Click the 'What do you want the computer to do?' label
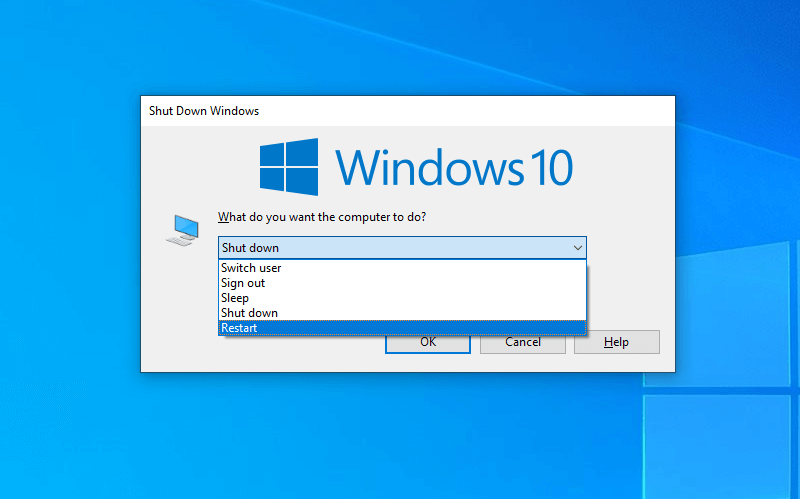This screenshot has height=499, width=800. (x=321, y=217)
